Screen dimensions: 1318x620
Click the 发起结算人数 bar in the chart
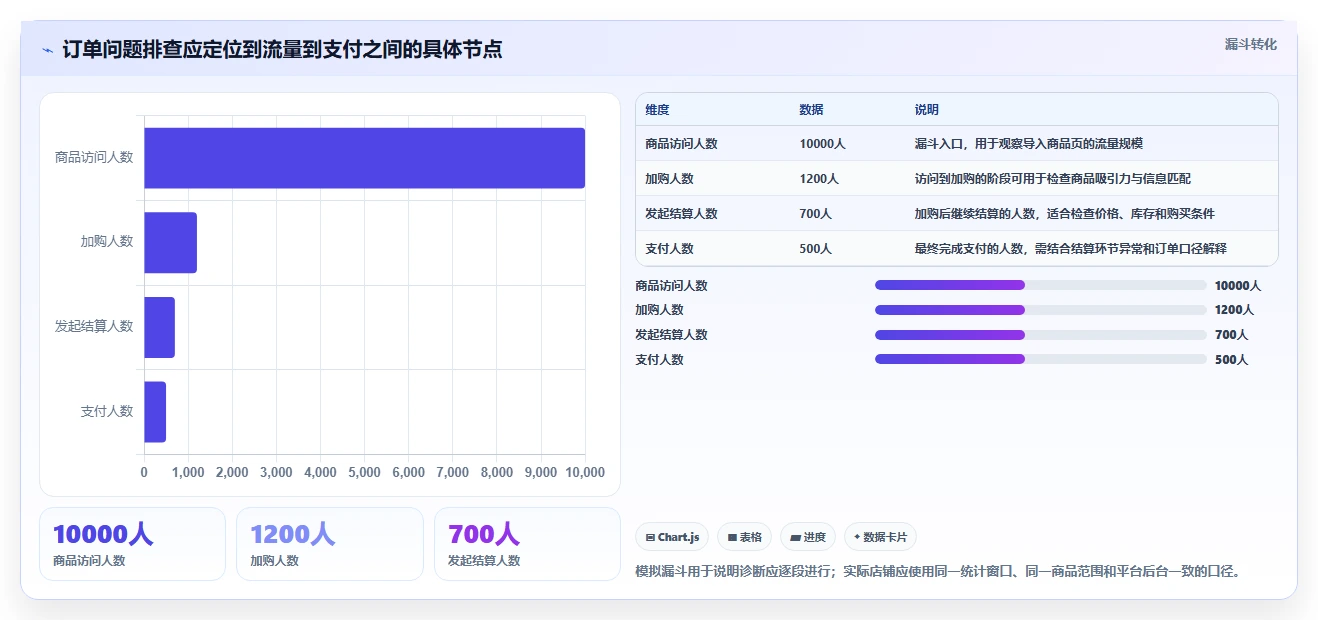159,327
